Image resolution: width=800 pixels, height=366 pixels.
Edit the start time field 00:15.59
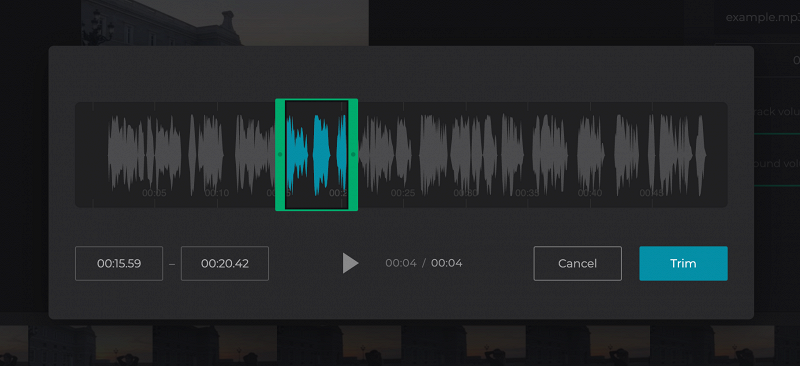pos(119,263)
